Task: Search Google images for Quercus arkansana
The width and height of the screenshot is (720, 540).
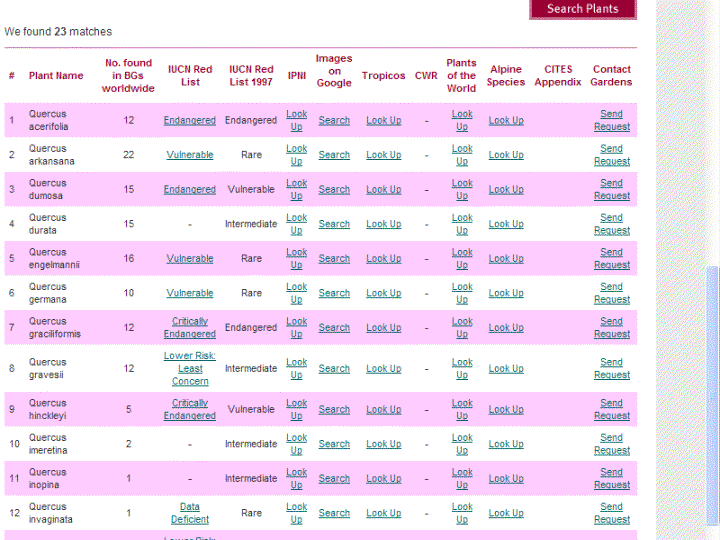Action: pos(334,155)
